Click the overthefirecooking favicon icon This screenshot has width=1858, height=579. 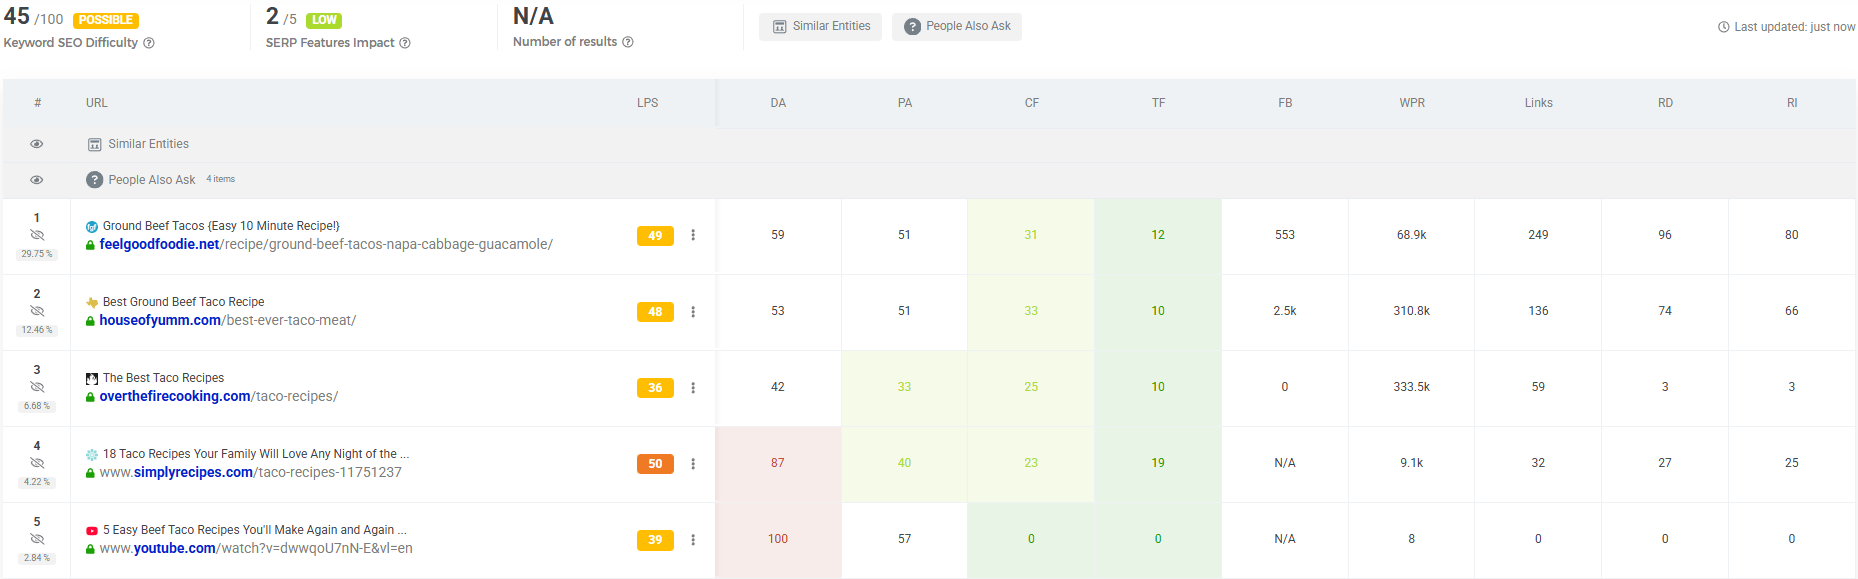pos(92,379)
